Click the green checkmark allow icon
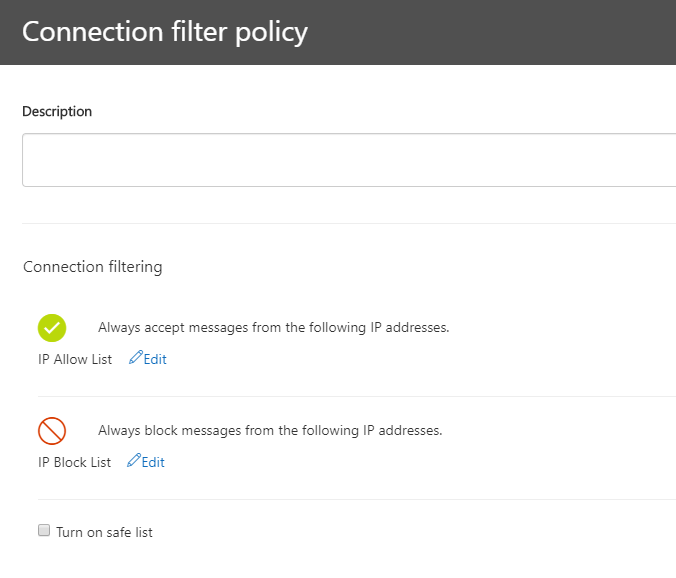 [52, 328]
